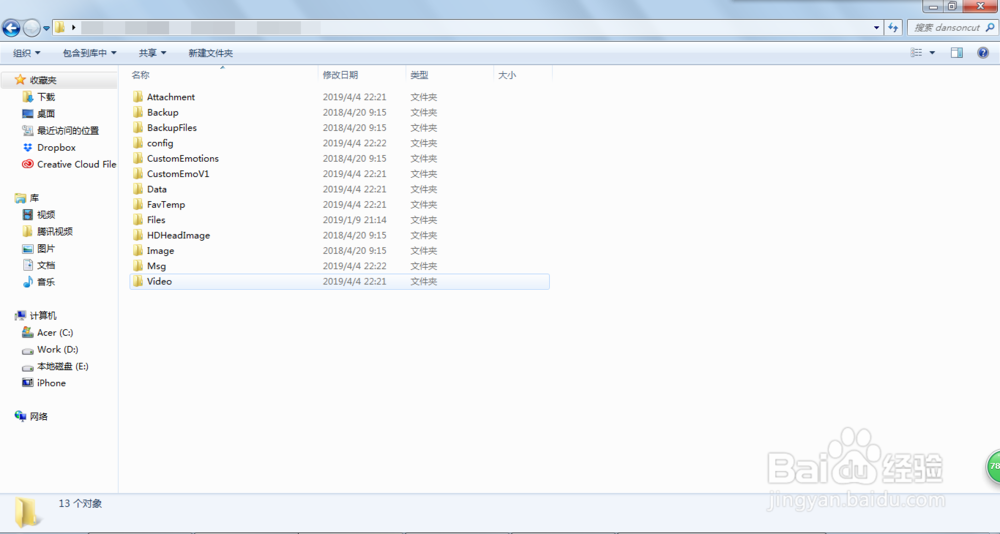Open 文档 library

(x=46, y=265)
